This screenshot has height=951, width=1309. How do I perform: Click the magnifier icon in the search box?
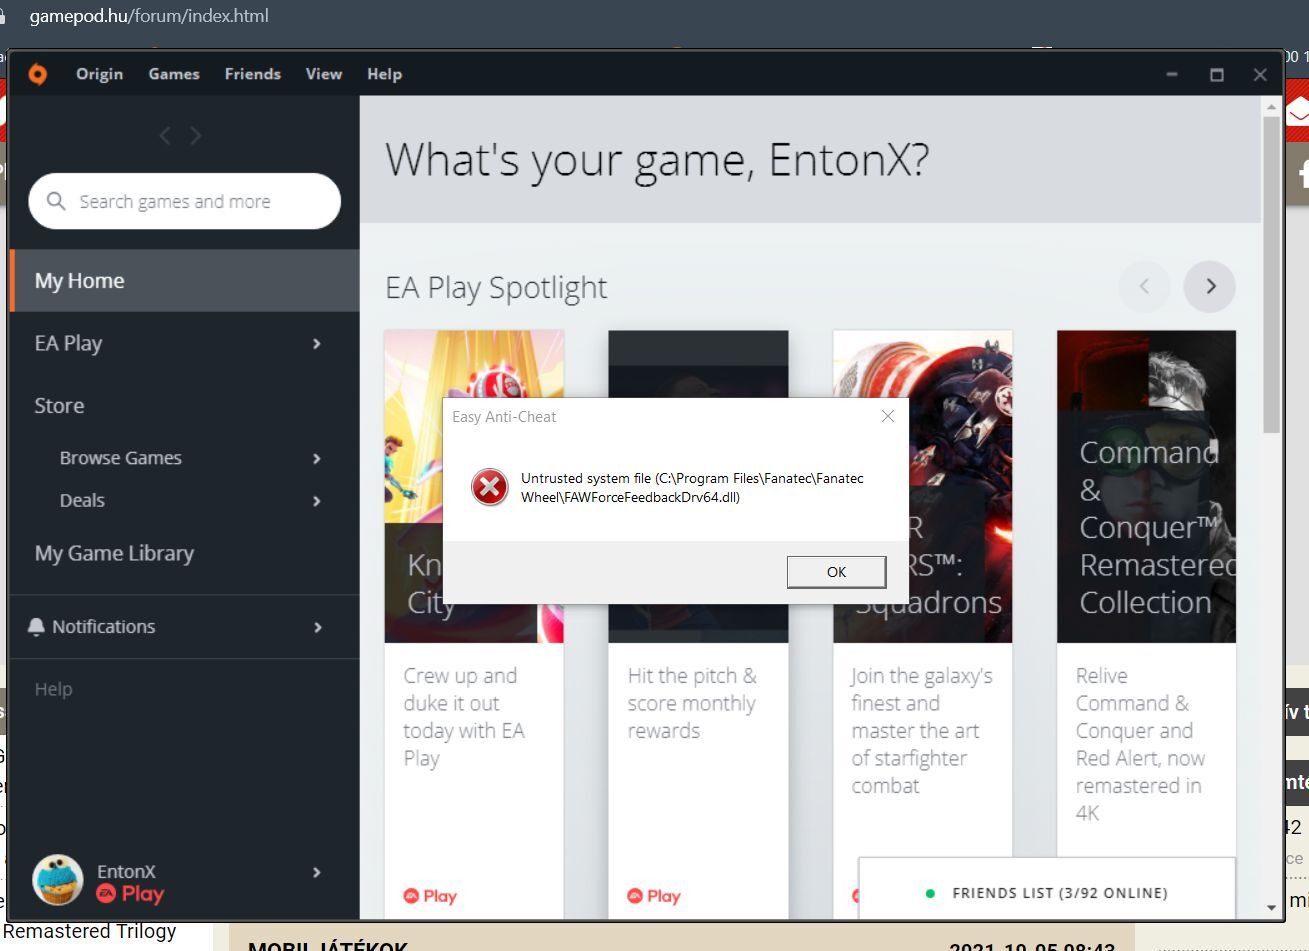point(56,201)
